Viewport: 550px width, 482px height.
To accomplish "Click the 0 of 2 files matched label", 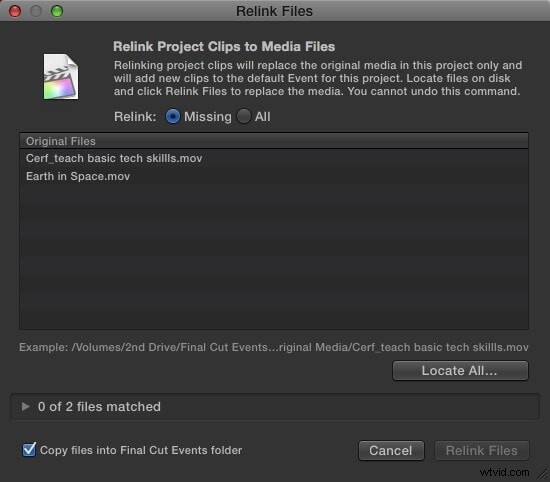I will click(99, 407).
